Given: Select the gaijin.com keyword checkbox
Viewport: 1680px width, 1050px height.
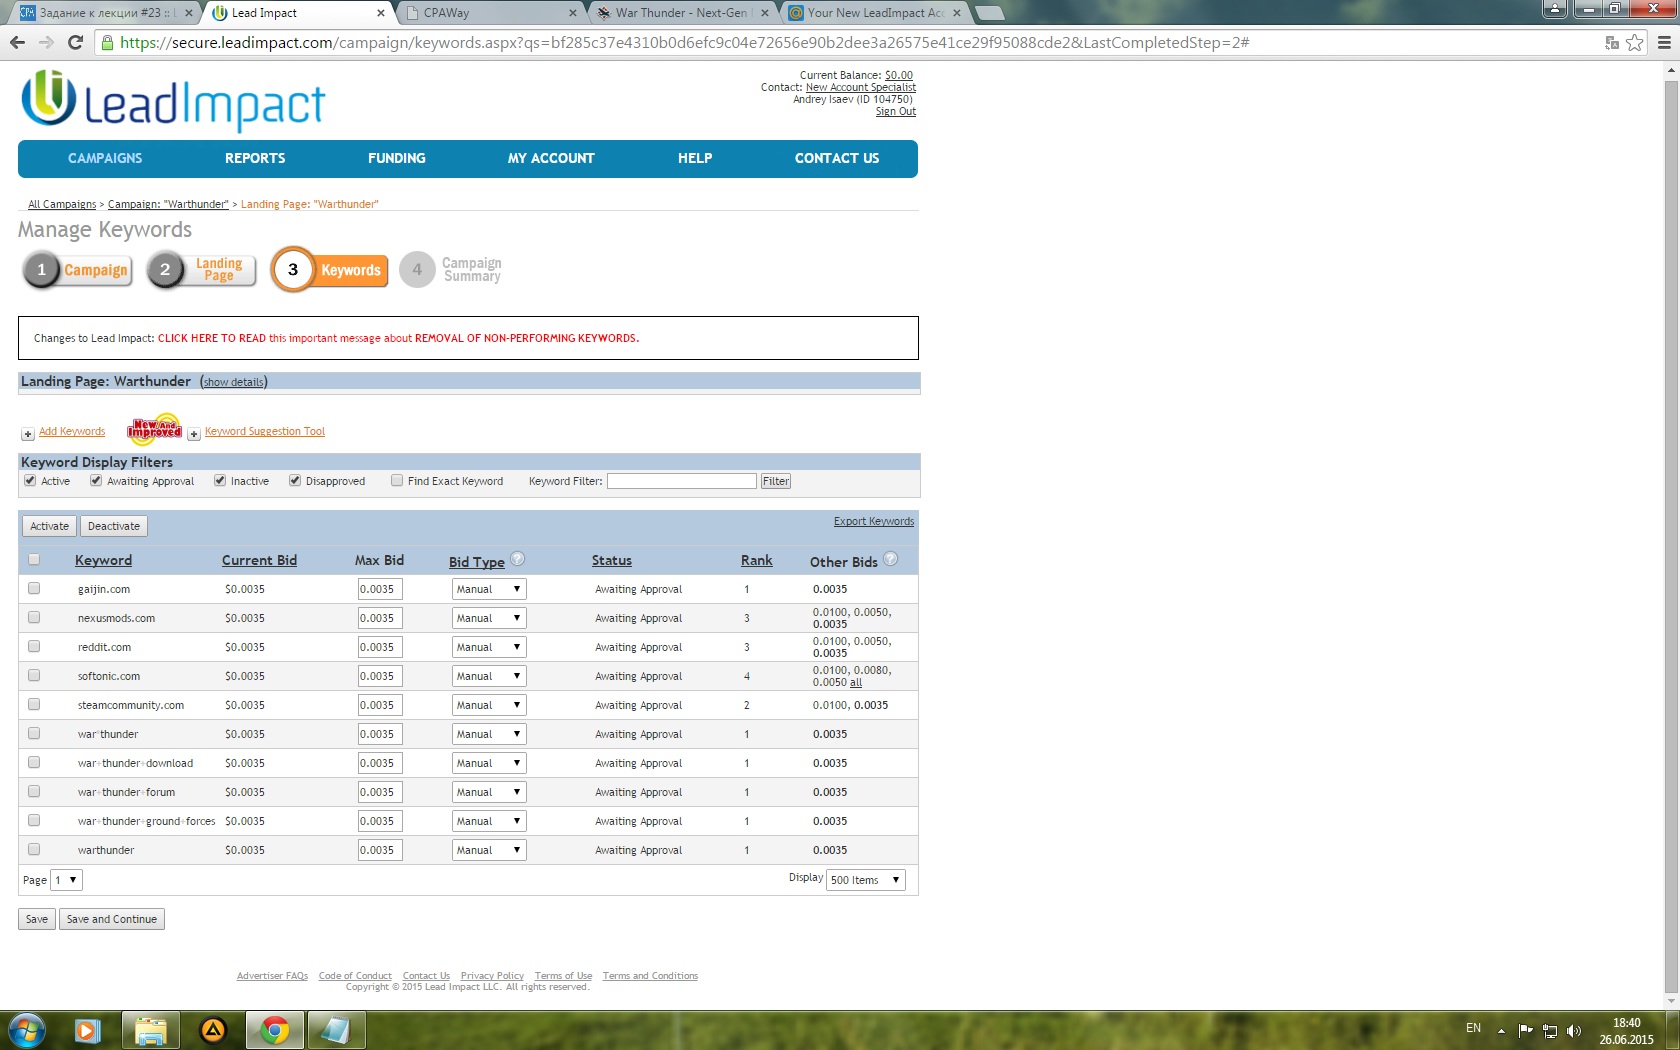Looking at the screenshot, I should [x=34, y=588].
